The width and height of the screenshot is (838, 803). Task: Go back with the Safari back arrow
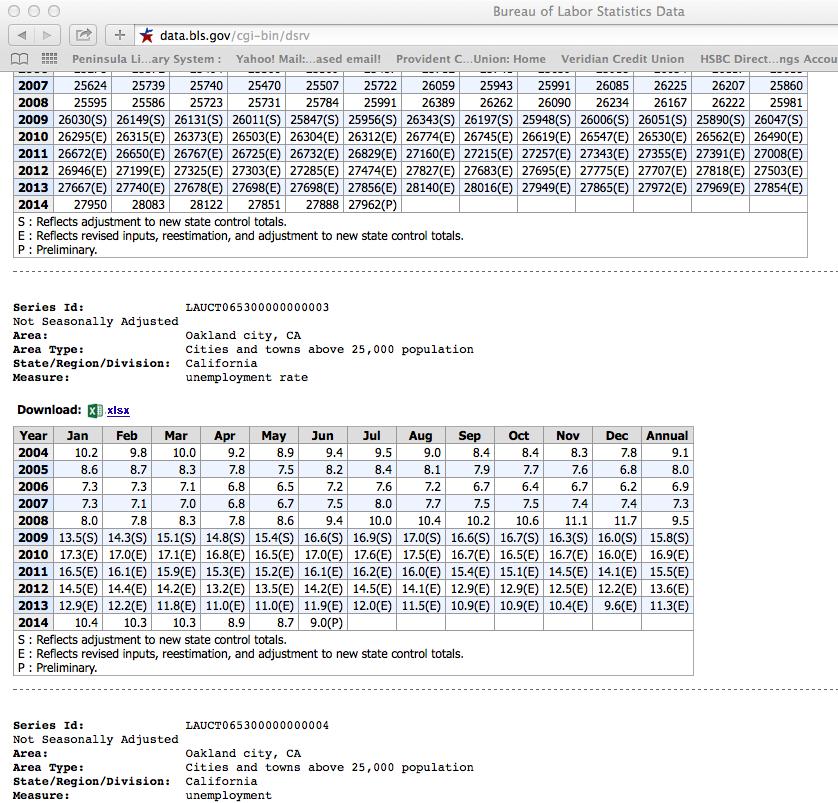pos(22,35)
